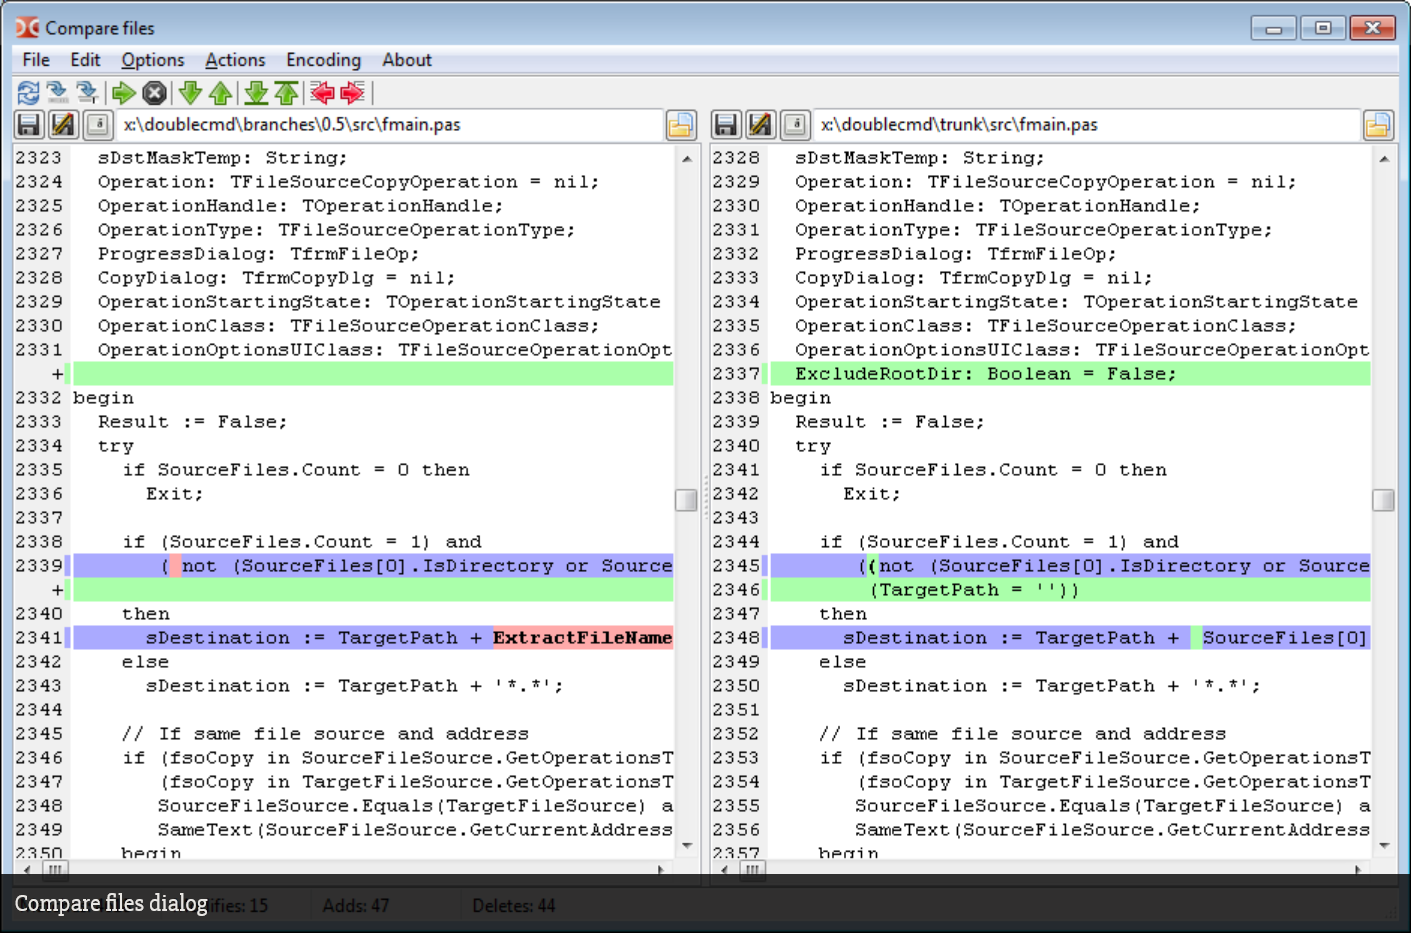Click 'Result := False;' on right line 2339
The width and height of the screenshot is (1411, 933).
tap(890, 422)
